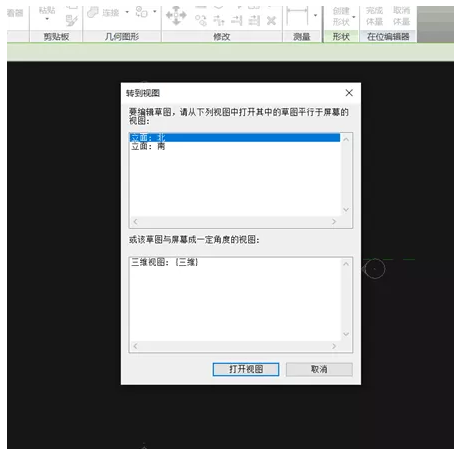The width and height of the screenshot is (457, 452).
Task: Click right arrow of 3D view list horizontal scrollbar
Action: click(334, 346)
